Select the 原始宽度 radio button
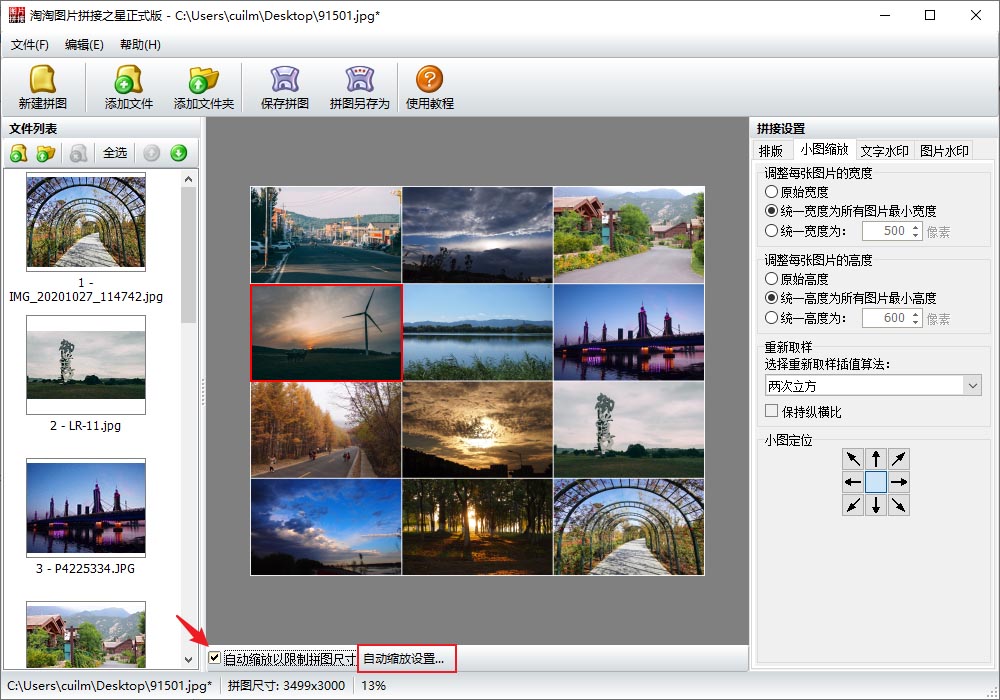1000x700 pixels. click(771, 191)
